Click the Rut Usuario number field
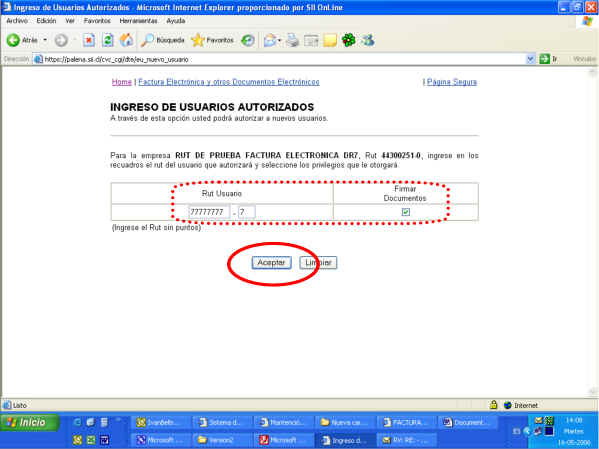Screen dimensions: 599x449 (209, 212)
